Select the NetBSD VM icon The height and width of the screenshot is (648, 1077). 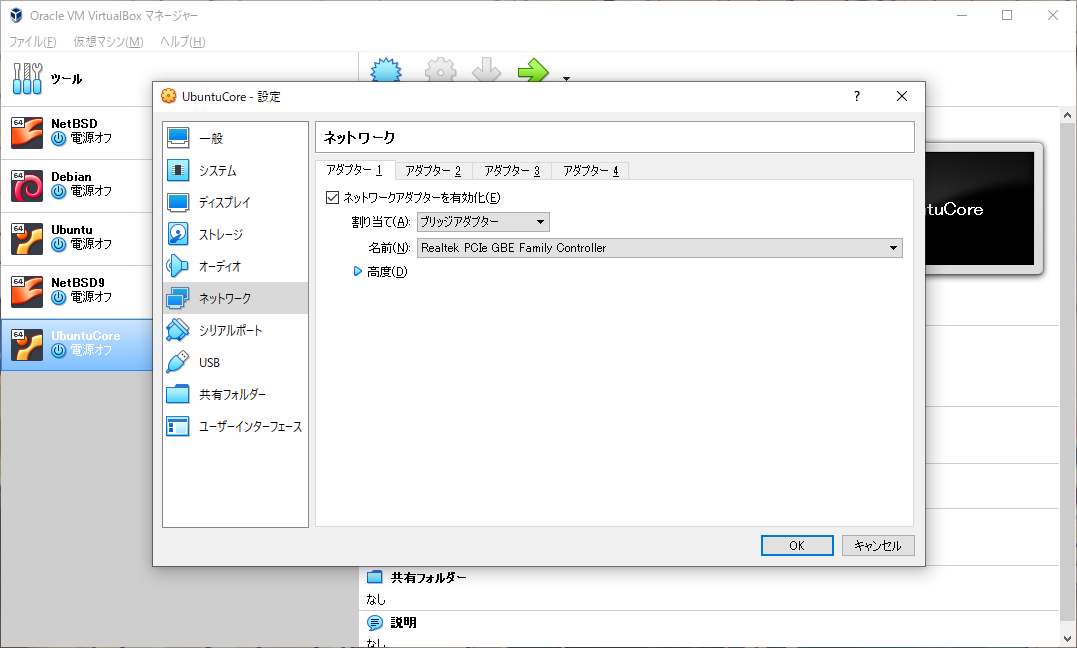(27, 133)
